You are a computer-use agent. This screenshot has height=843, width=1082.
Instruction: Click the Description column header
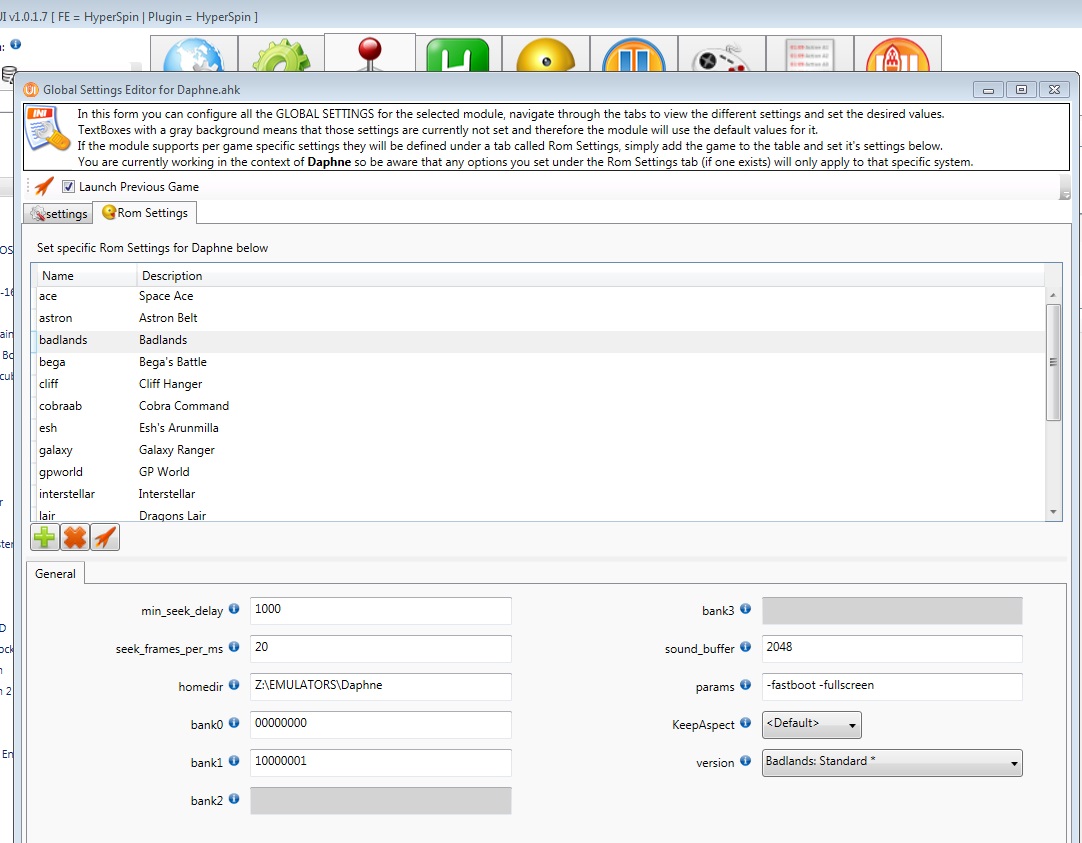click(172, 275)
